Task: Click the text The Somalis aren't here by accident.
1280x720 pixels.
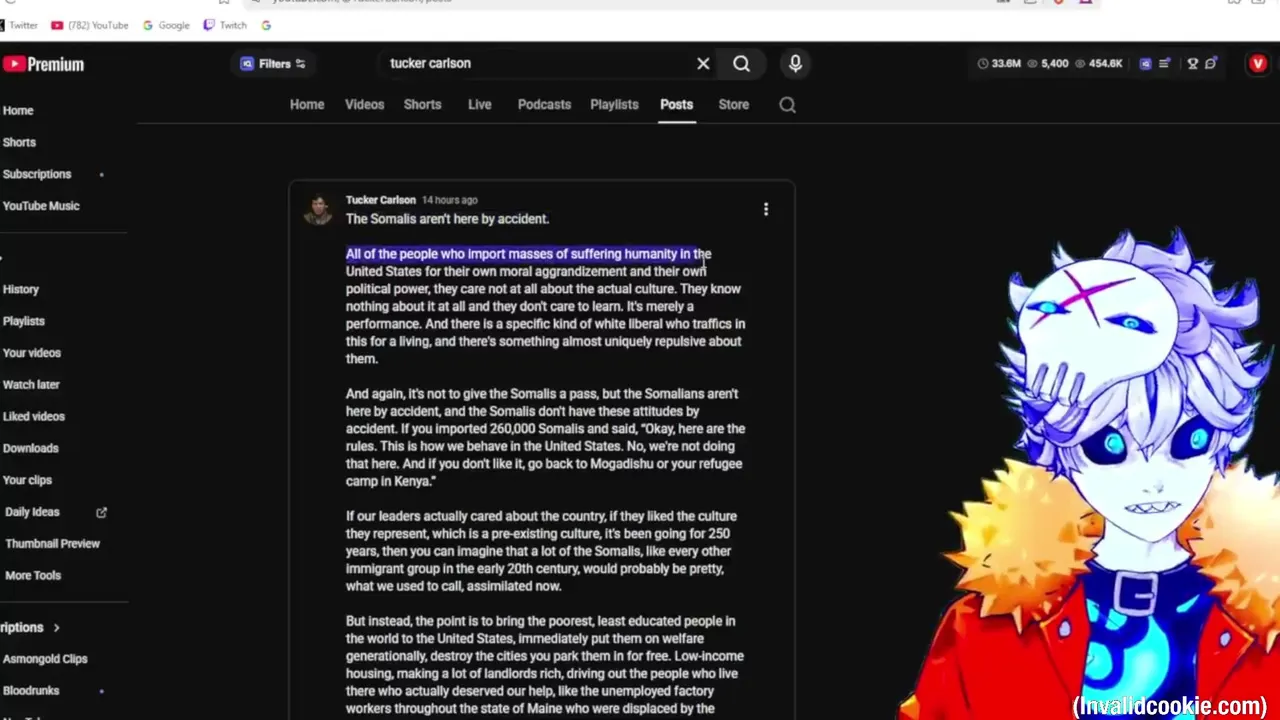Action: point(447,219)
